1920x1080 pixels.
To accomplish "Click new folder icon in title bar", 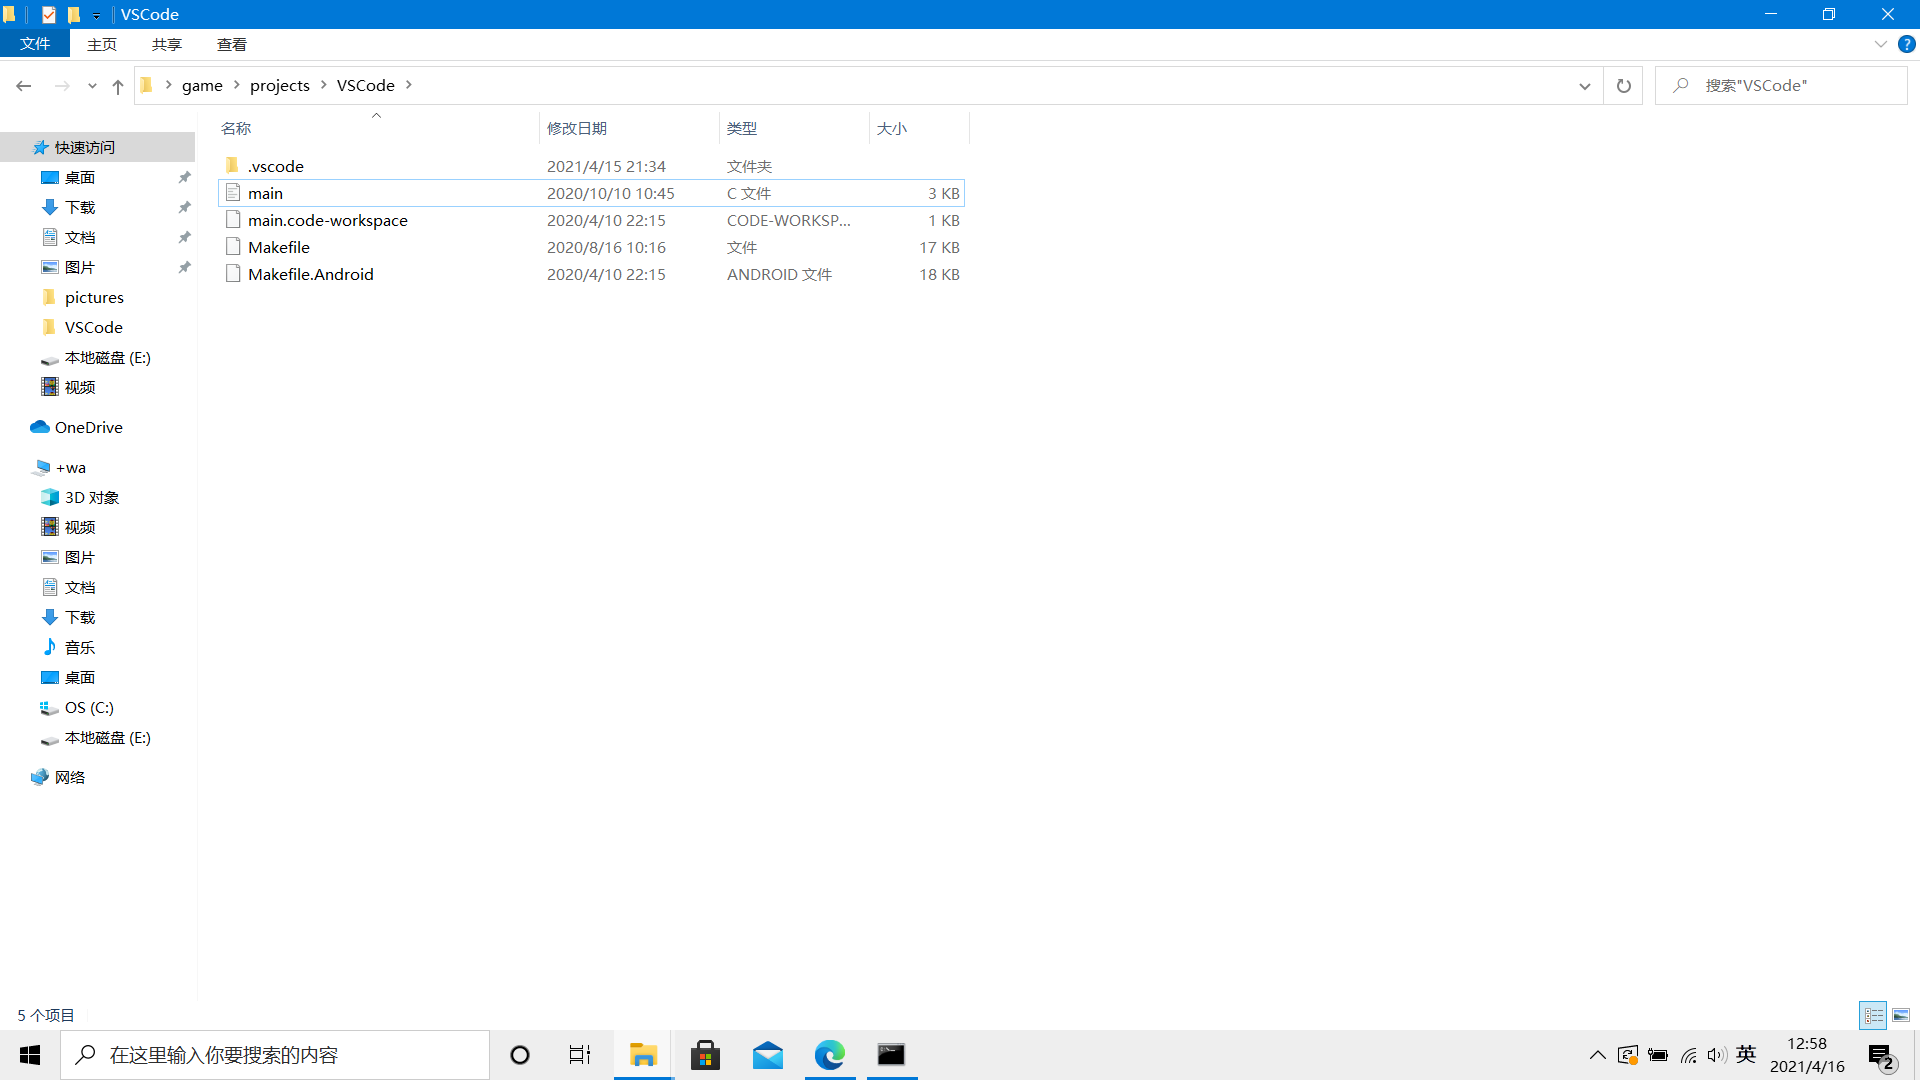I will 73,14.
